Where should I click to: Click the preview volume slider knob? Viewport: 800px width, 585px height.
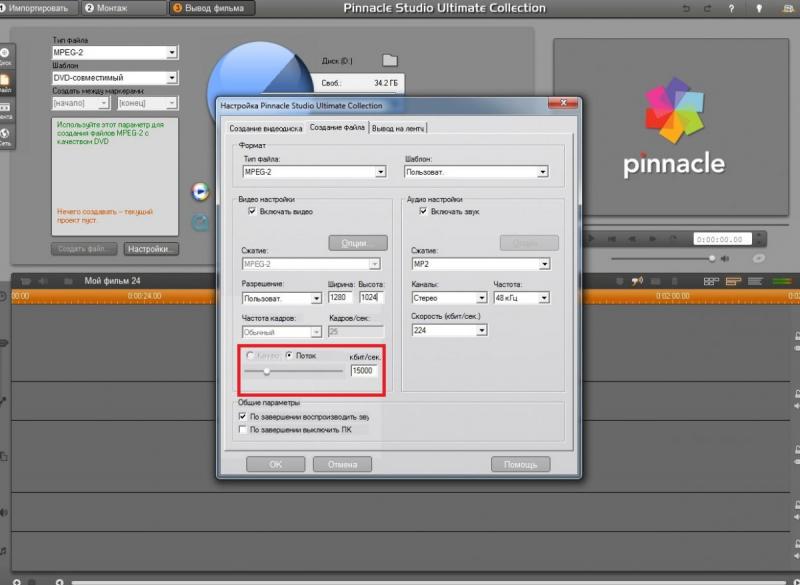(x=712, y=259)
